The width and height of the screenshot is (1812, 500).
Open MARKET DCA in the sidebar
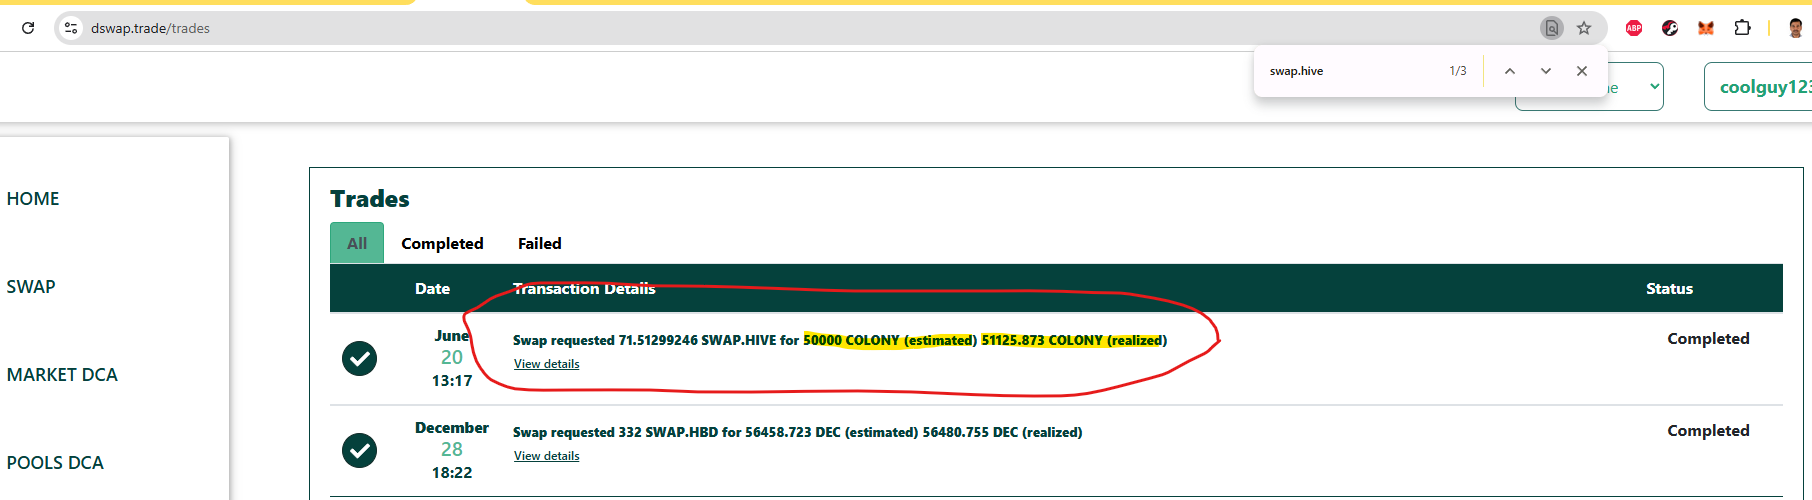62,375
